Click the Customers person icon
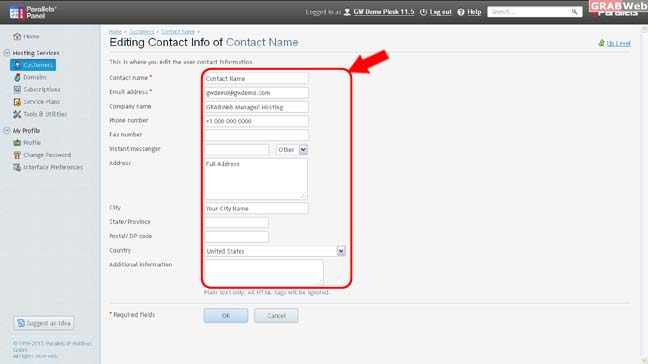Image resolution: width=648 pixels, height=364 pixels. tap(17, 65)
